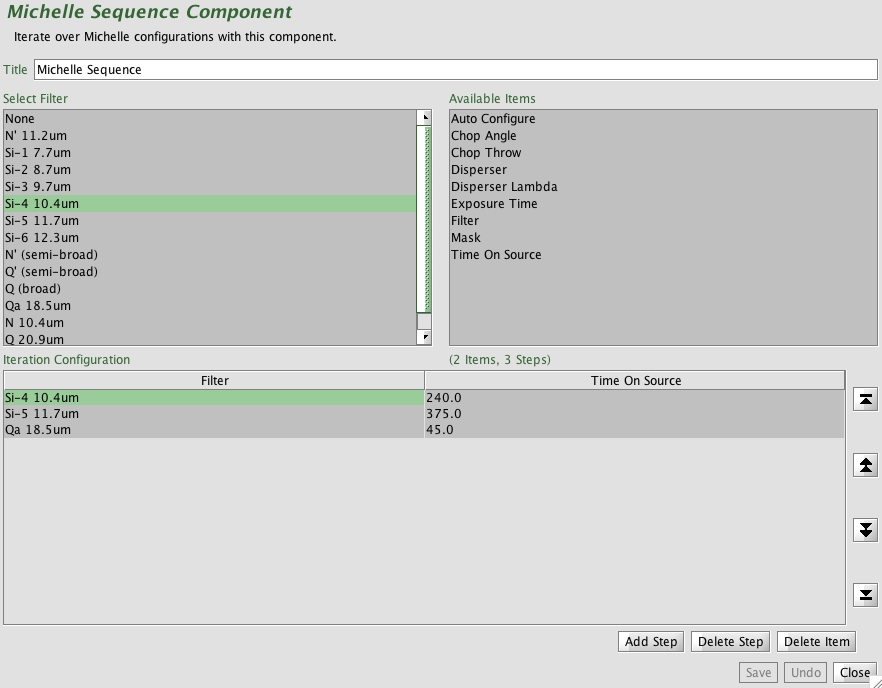The width and height of the screenshot is (882, 688).
Task: Click the Title text field
Action: (456, 70)
